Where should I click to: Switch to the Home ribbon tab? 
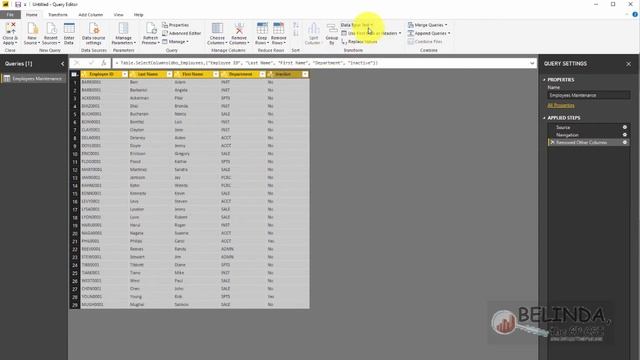click(31, 15)
